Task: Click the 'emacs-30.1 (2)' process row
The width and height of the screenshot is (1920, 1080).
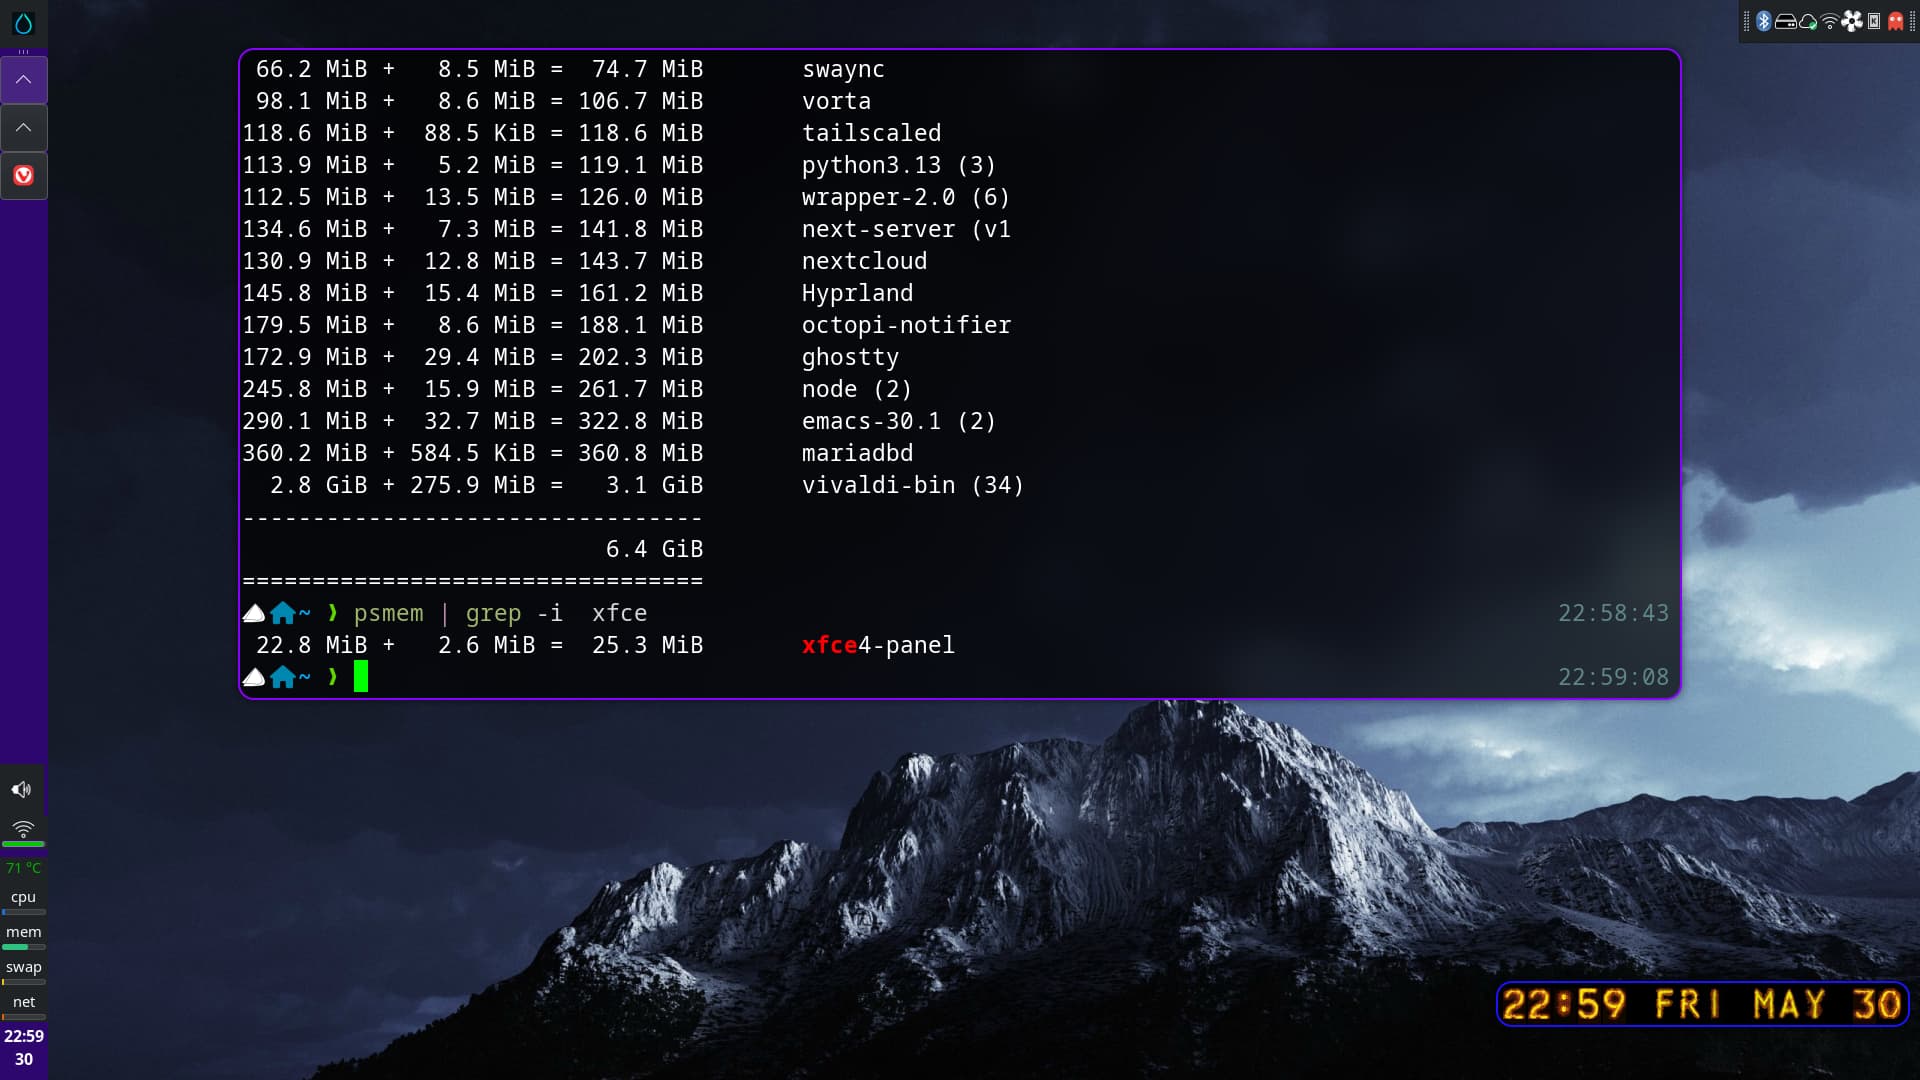Action: [x=899, y=421]
